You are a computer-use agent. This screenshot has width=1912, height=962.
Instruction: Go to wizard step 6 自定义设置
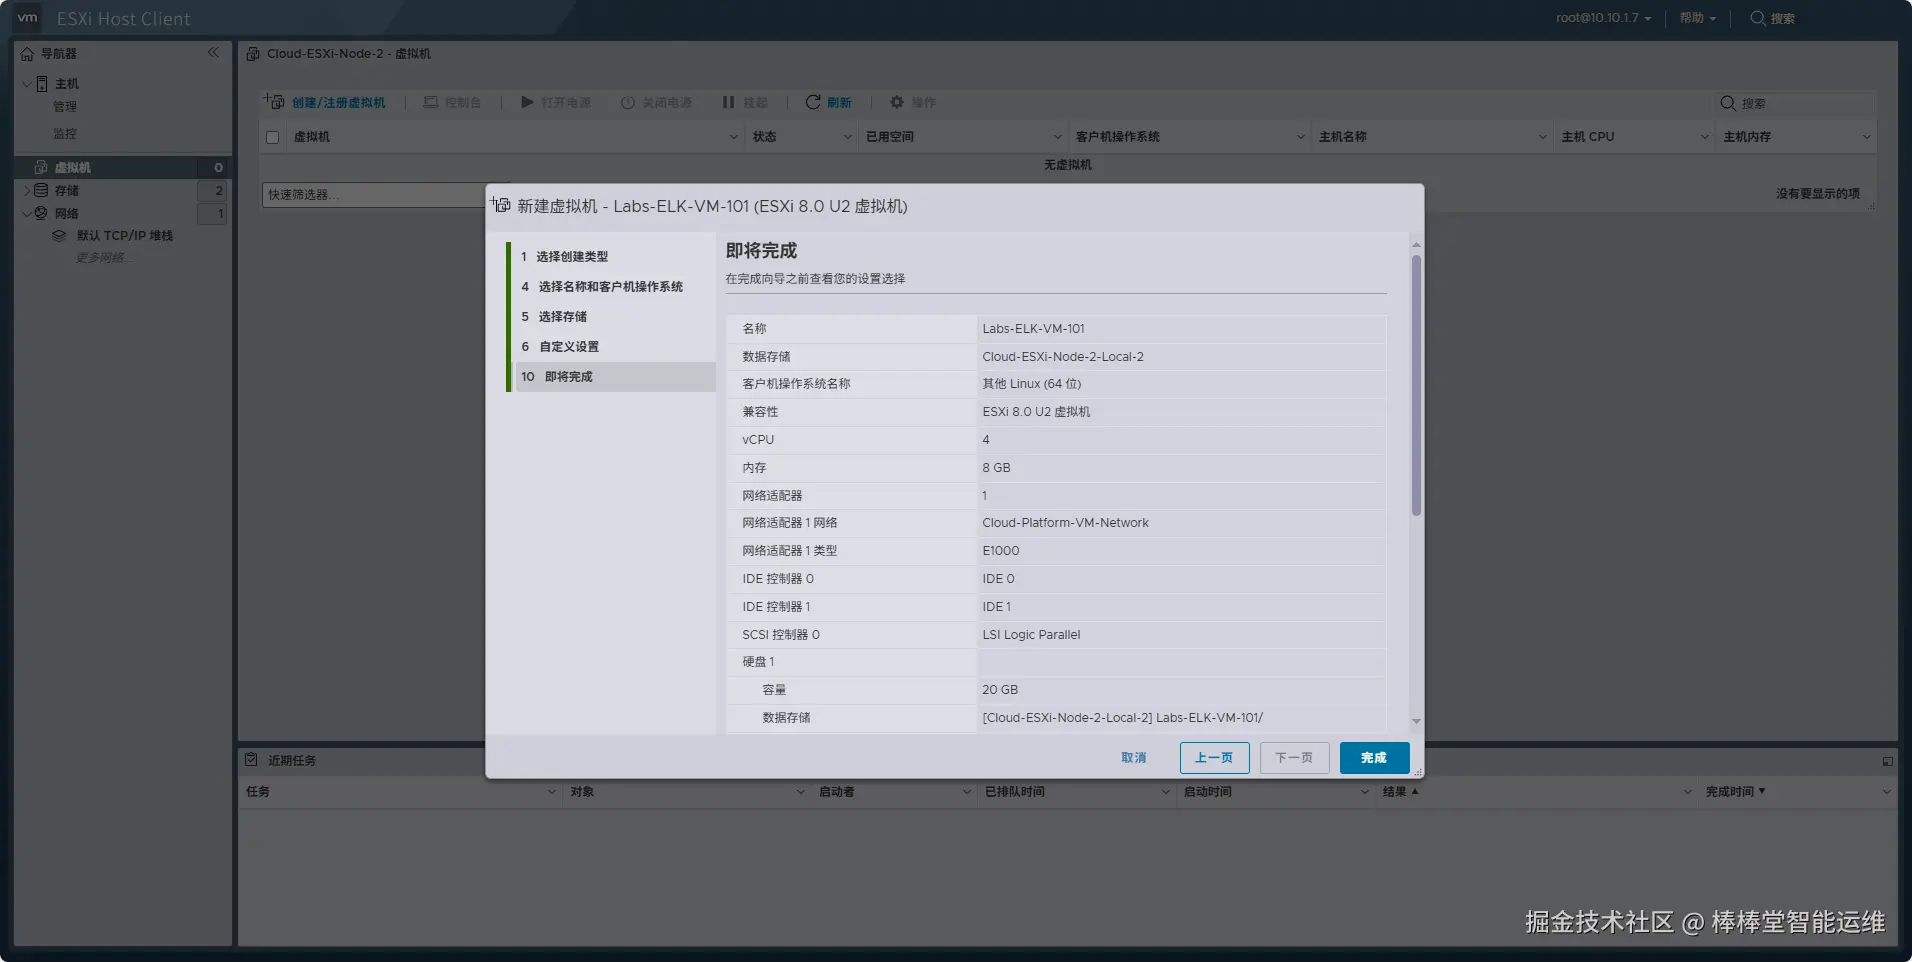click(x=613, y=347)
